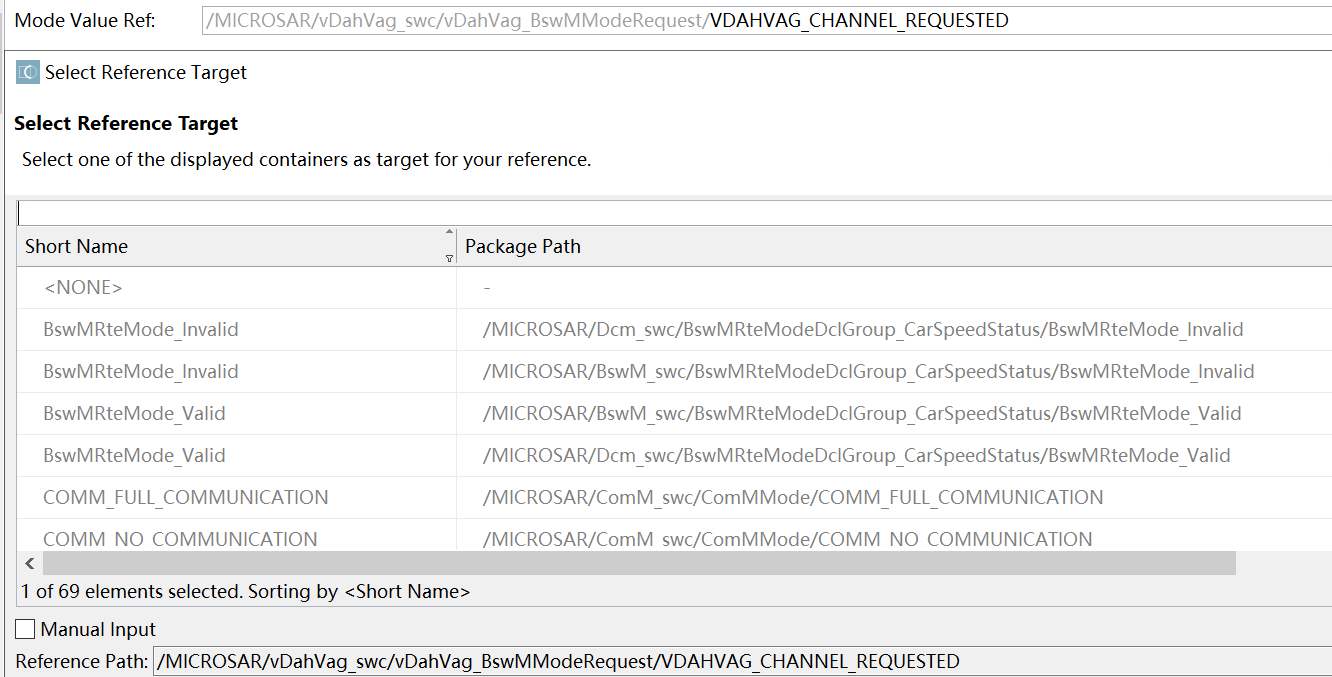Click the '1 of 69 elements selected' status text
This screenshot has width=1332, height=677.
tap(246, 591)
